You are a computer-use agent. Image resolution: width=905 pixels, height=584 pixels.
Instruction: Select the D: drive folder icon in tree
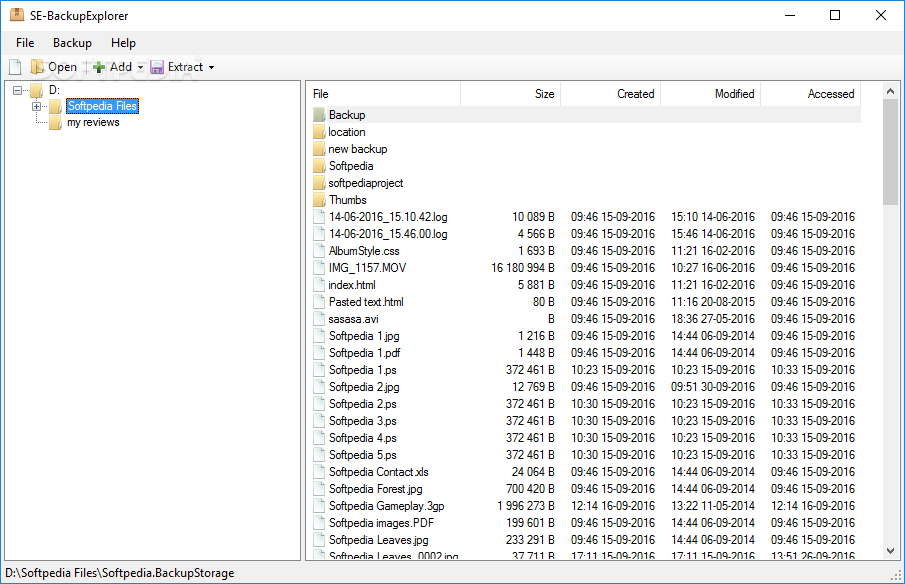click(x=37, y=90)
